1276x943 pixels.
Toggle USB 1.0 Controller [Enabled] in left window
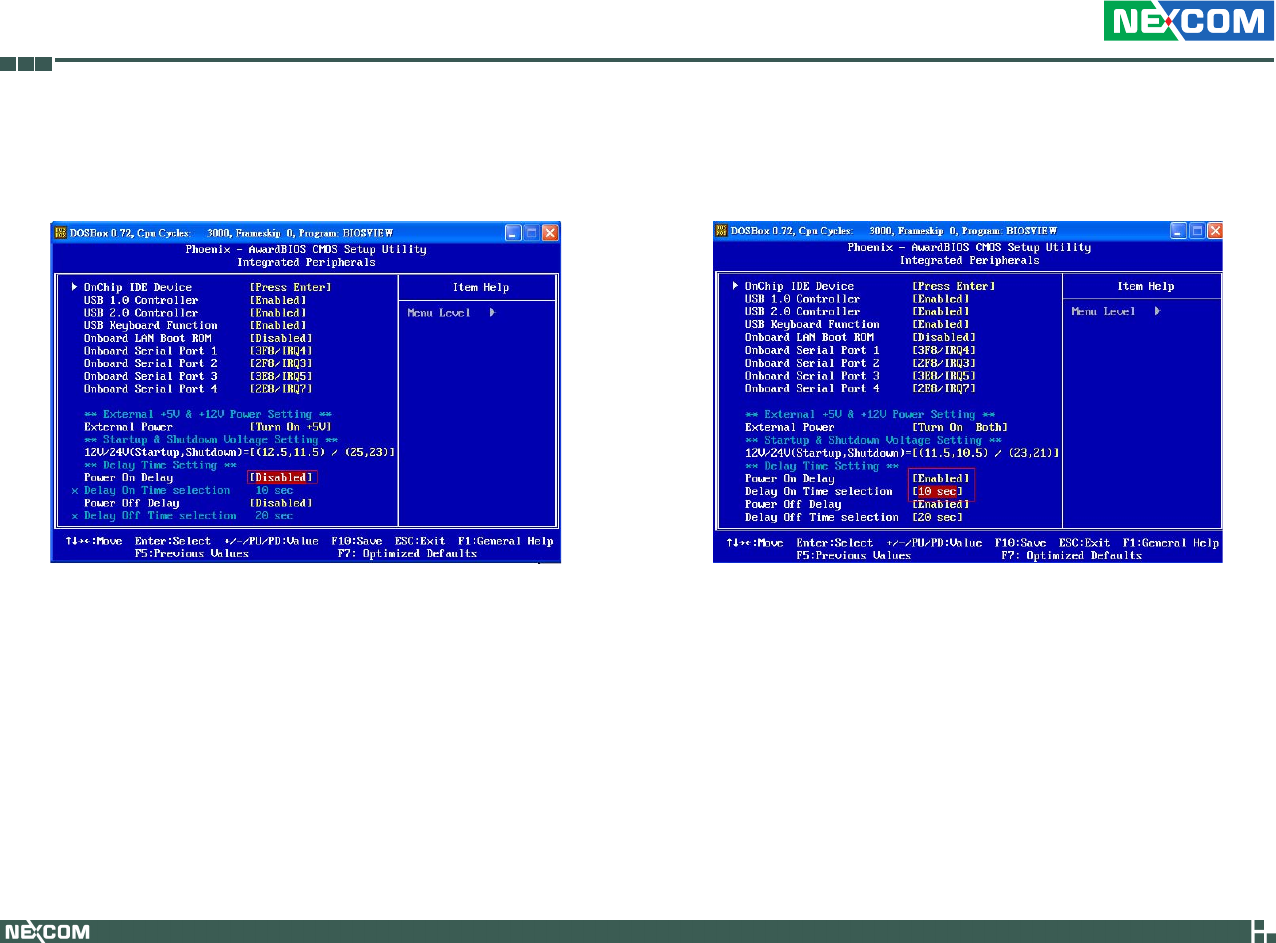(277, 300)
